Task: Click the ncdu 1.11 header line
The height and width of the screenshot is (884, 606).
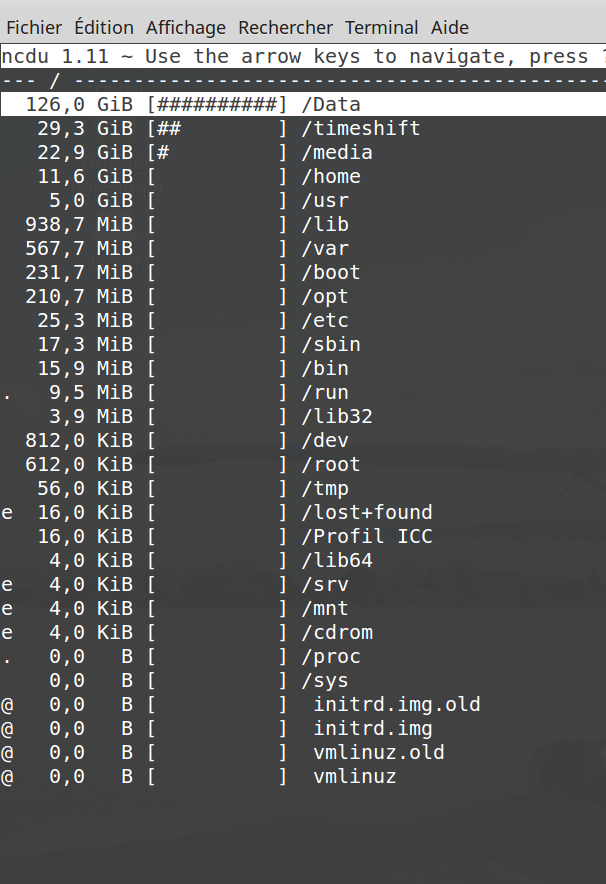Action: click(x=303, y=56)
